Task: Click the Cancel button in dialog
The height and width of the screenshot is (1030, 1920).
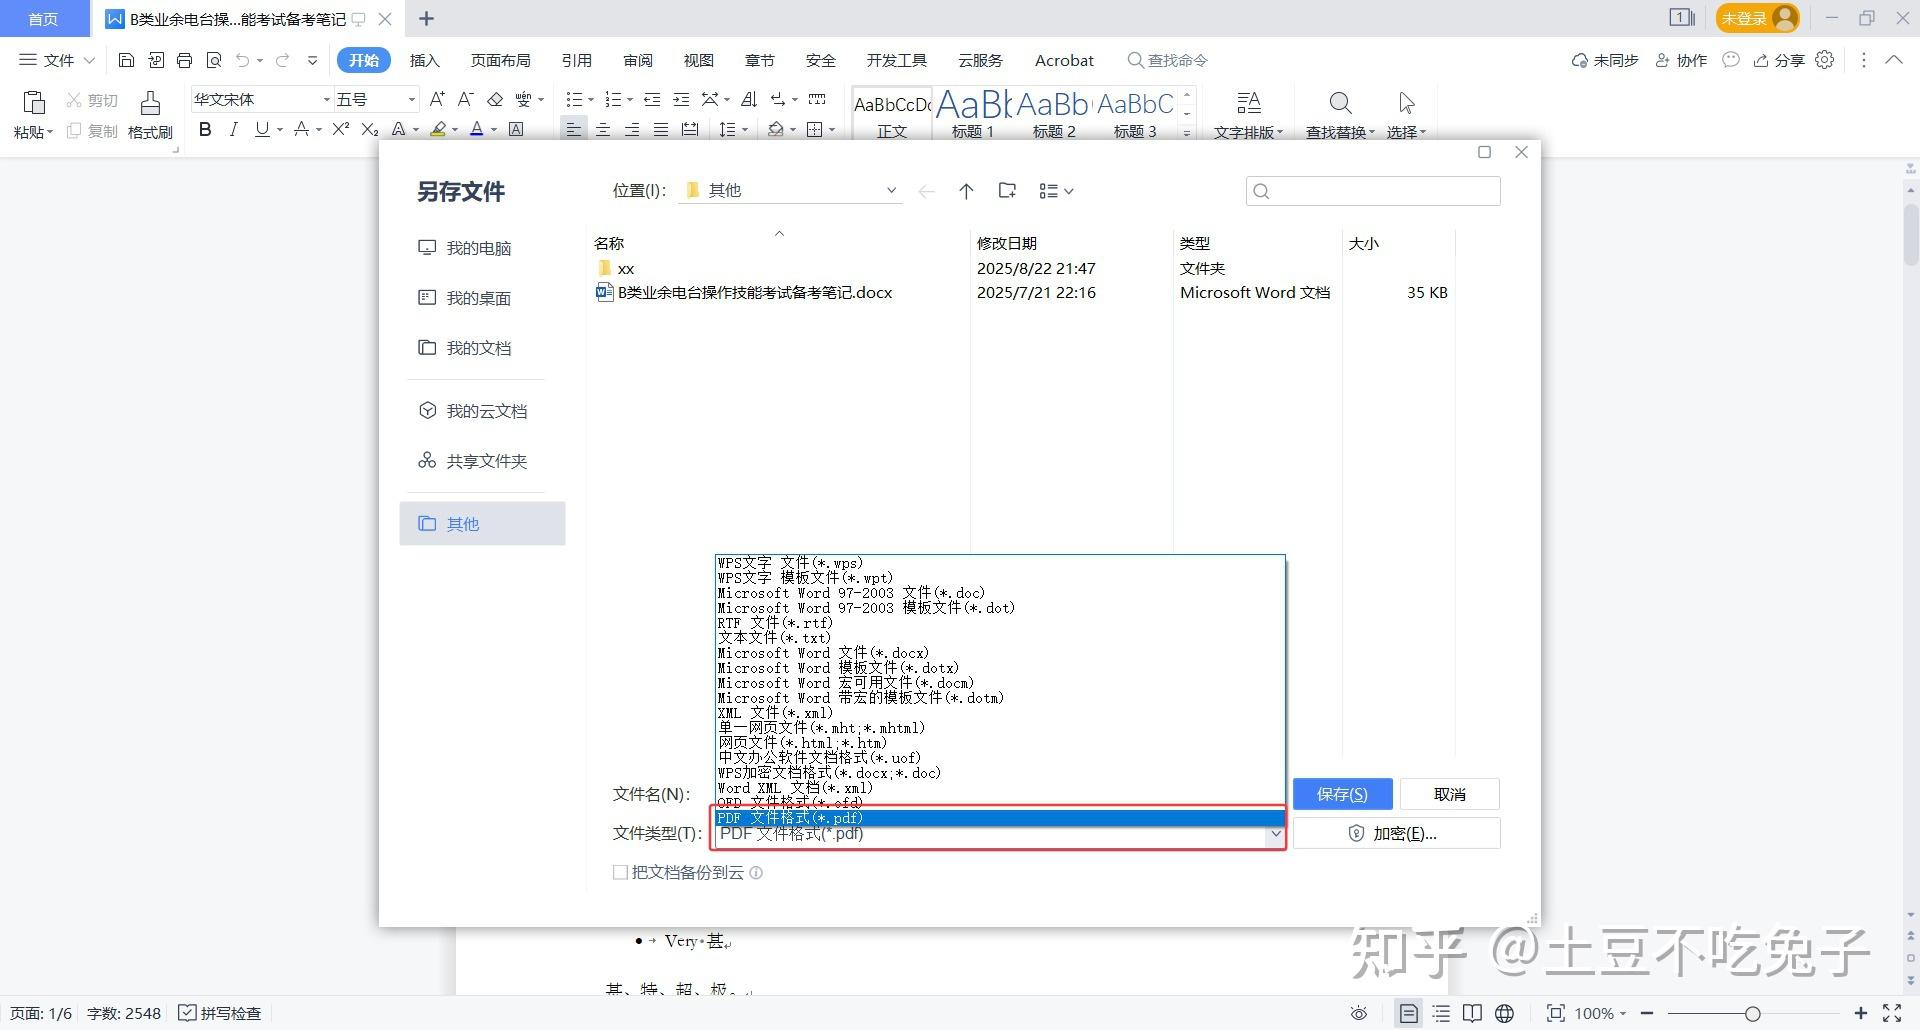Action: click(x=1449, y=794)
